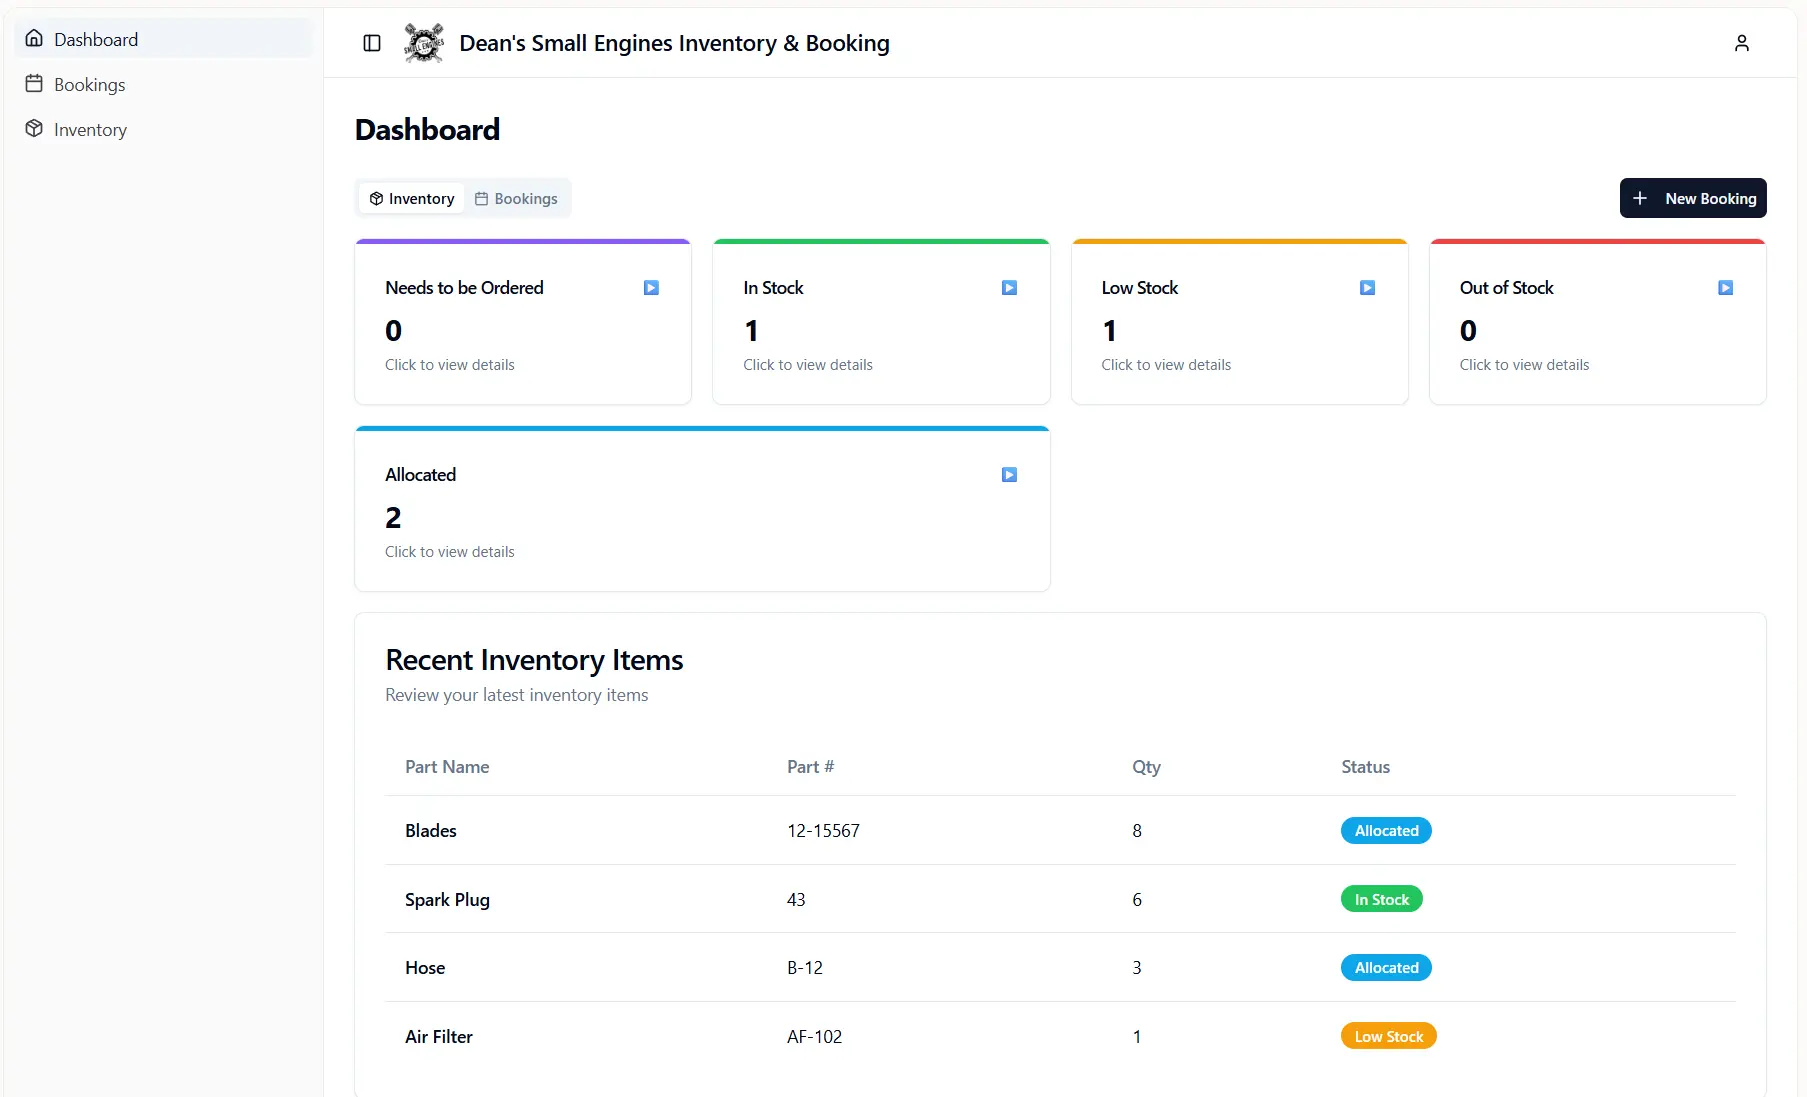1807x1097 pixels.
Task: Click play arrow on Allocated card
Action: coord(1009,475)
